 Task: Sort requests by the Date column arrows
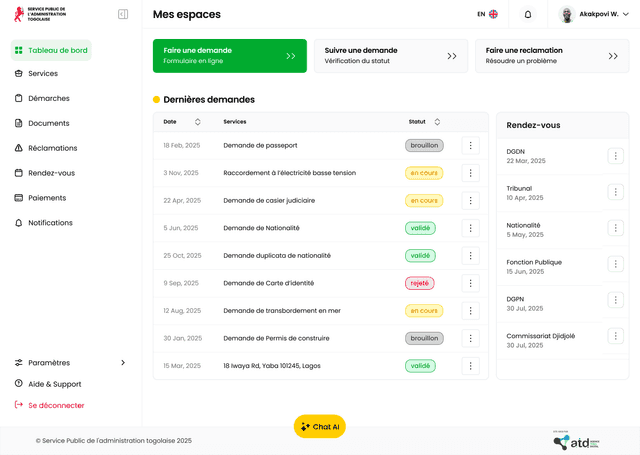point(198,122)
